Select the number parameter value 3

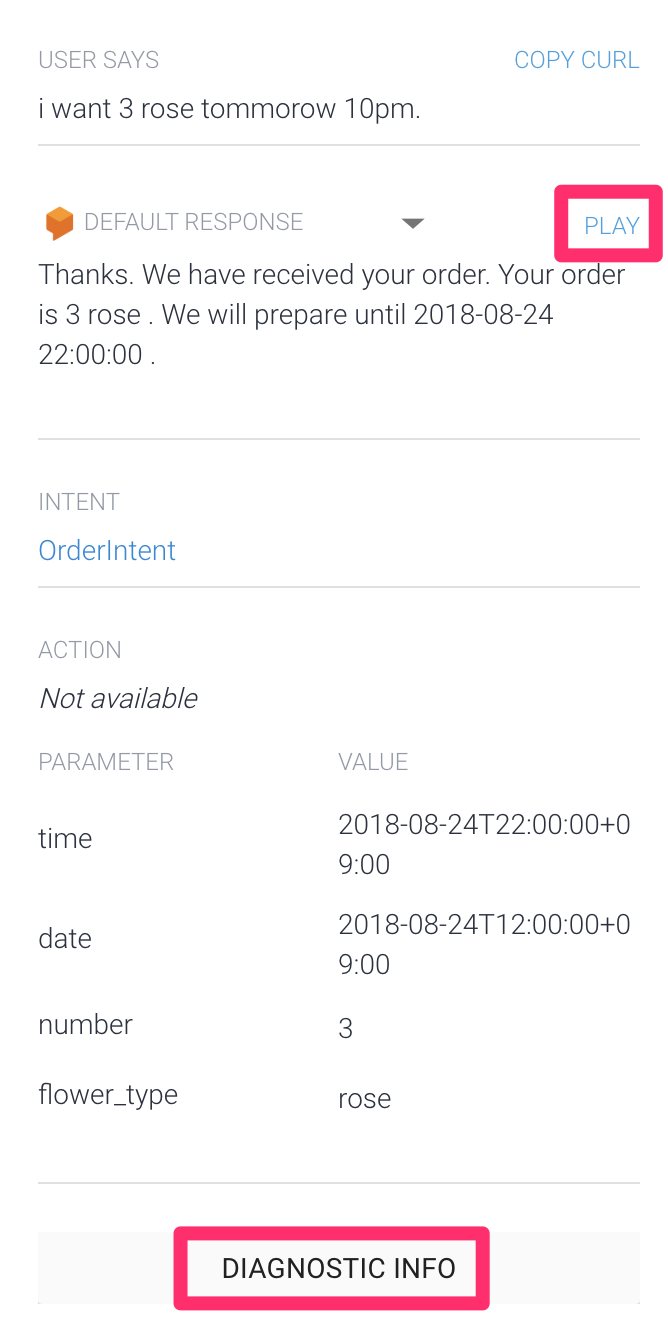pos(345,1024)
